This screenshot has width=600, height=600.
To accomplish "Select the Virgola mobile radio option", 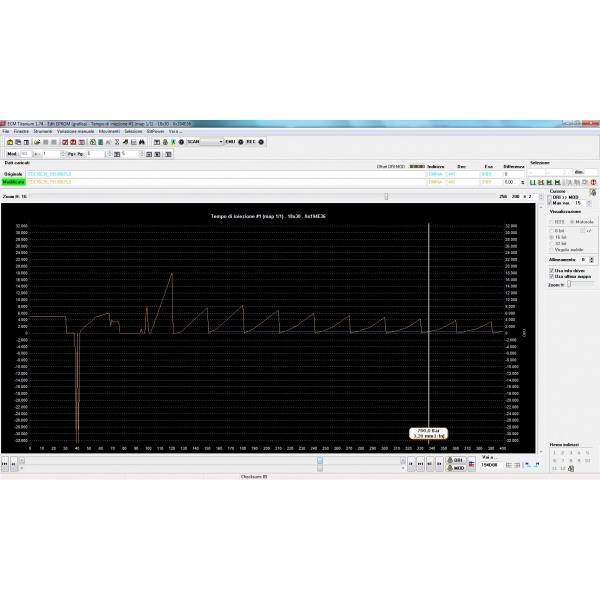I will point(551,249).
